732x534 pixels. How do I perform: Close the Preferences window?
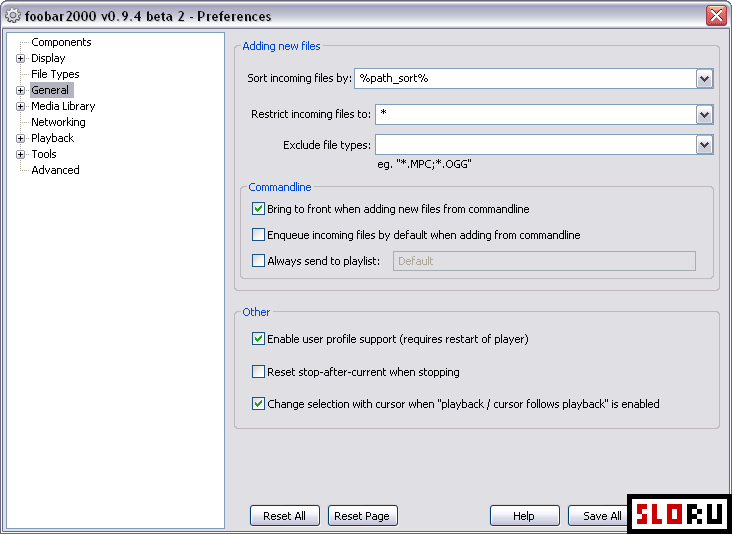point(716,16)
